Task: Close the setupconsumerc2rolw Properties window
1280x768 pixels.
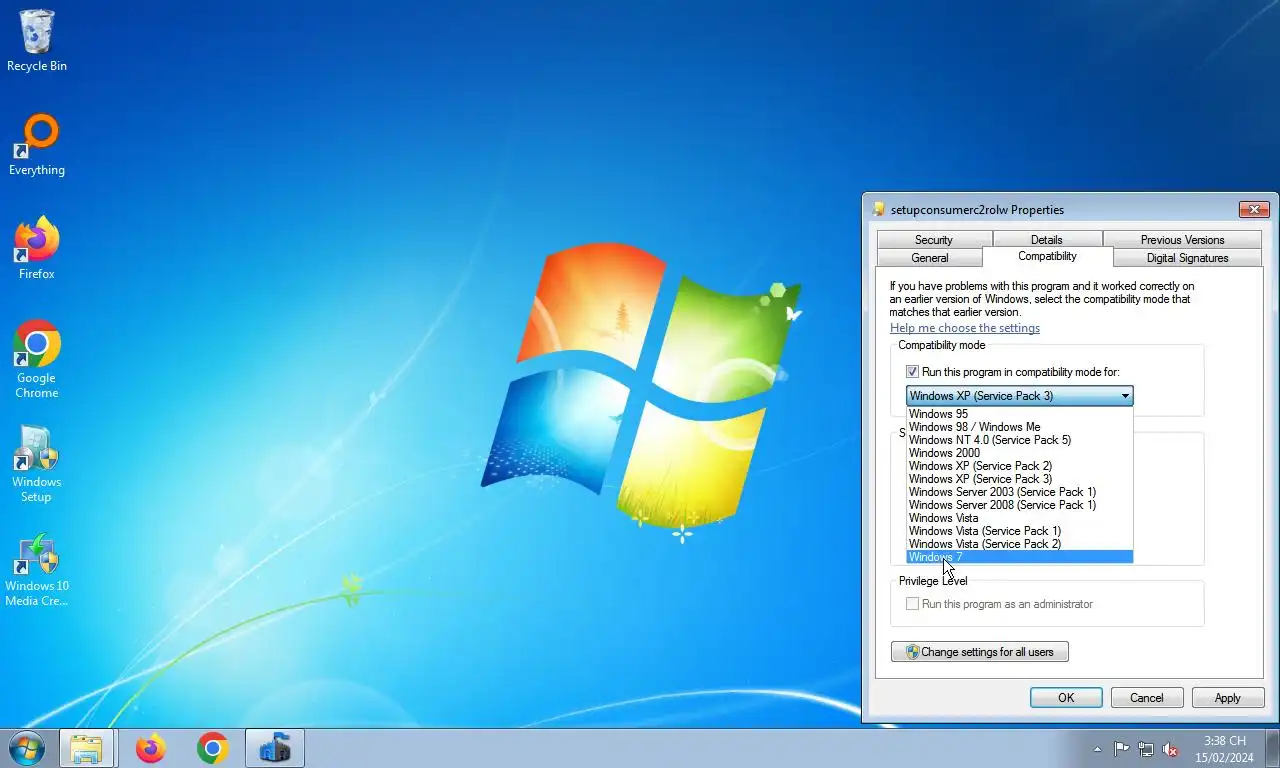Action: (1254, 209)
